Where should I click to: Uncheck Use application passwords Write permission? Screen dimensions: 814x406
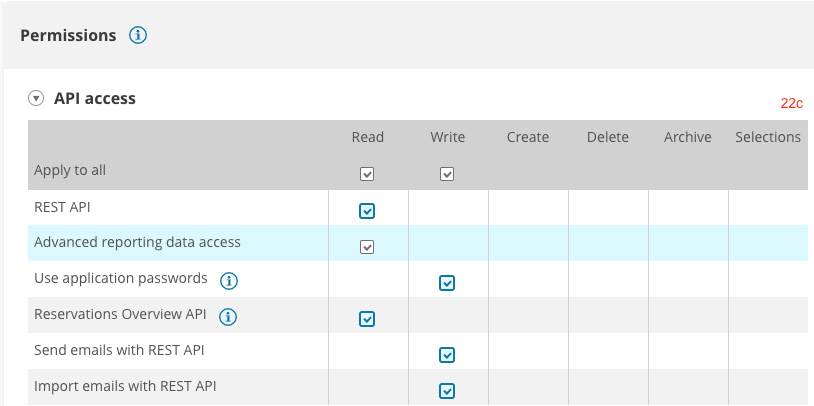447,283
